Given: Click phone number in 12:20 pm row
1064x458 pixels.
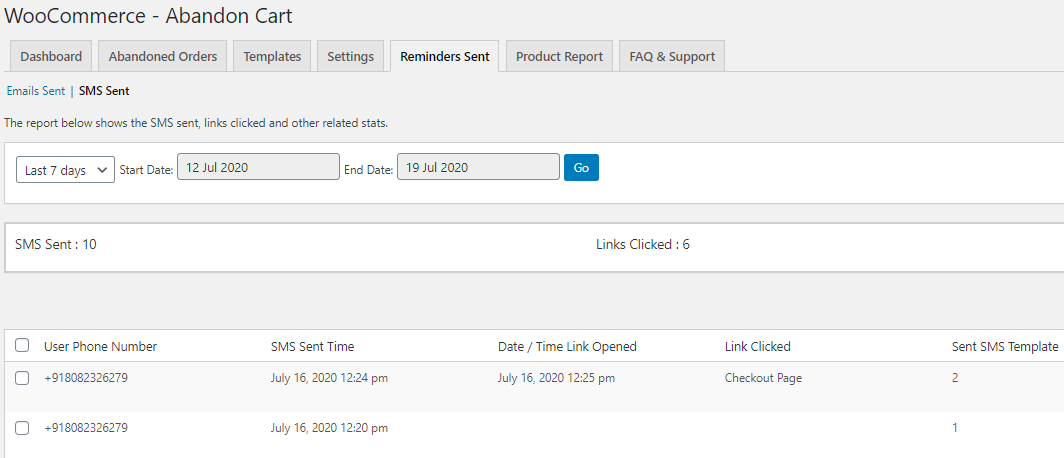Looking at the screenshot, I should tap(86, 428).
